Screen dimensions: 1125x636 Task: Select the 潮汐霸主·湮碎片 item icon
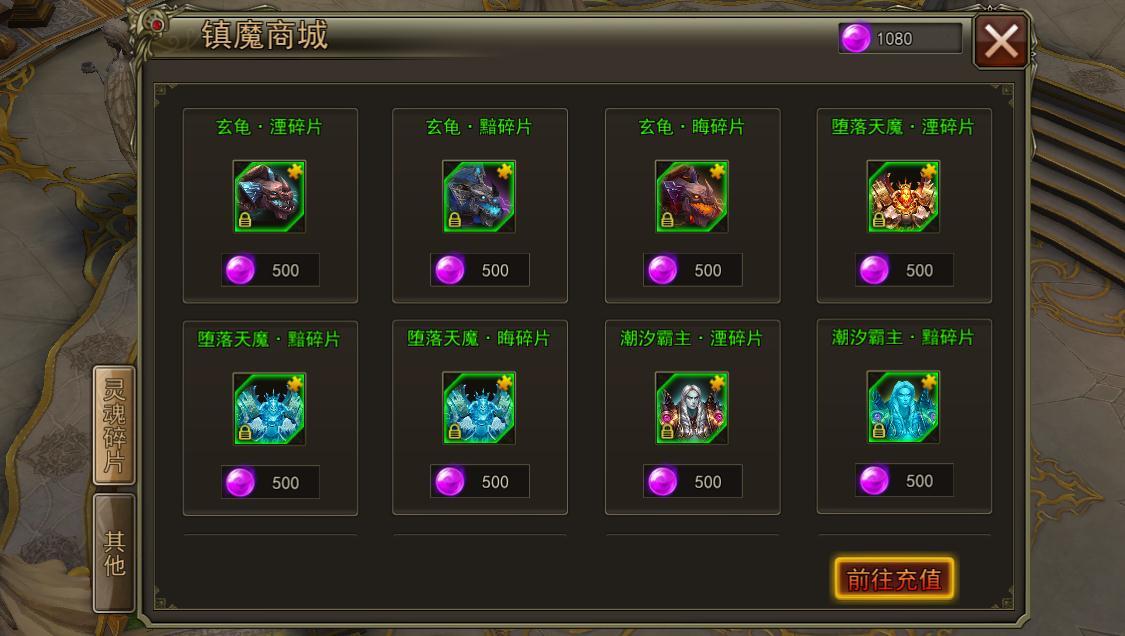(692, 408)
